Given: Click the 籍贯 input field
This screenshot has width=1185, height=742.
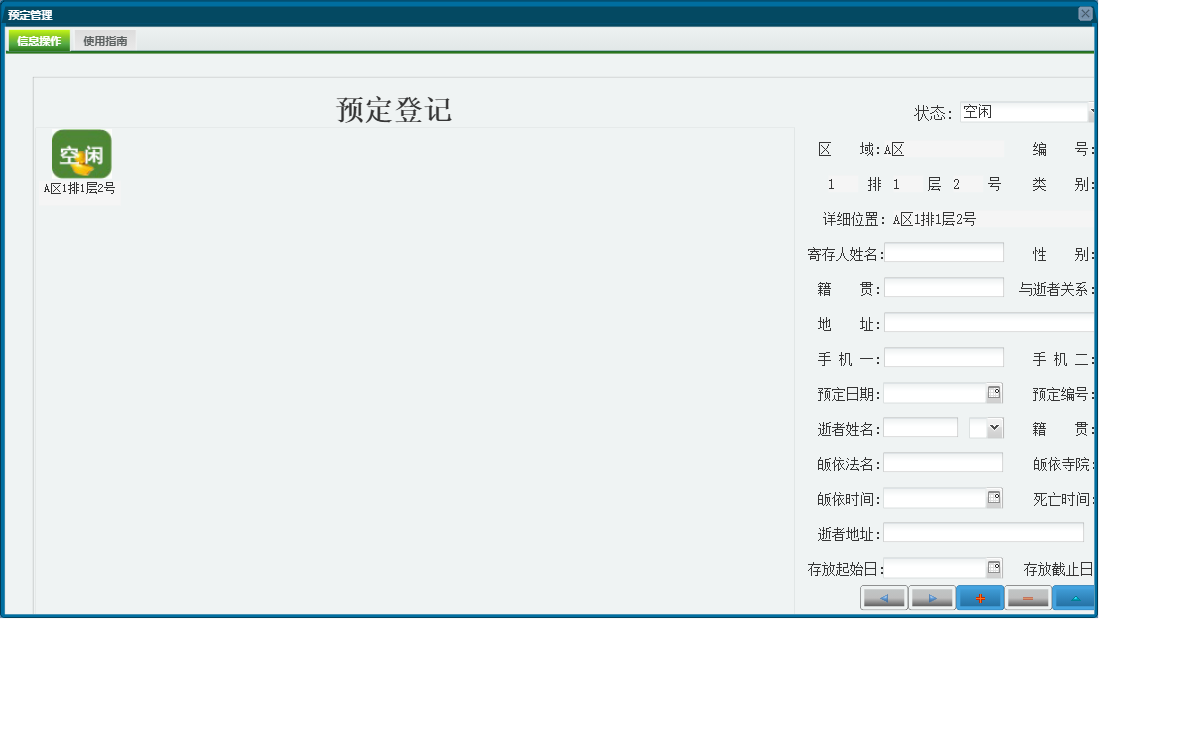Looking at the screenshot, I should [x=944, y=287].
